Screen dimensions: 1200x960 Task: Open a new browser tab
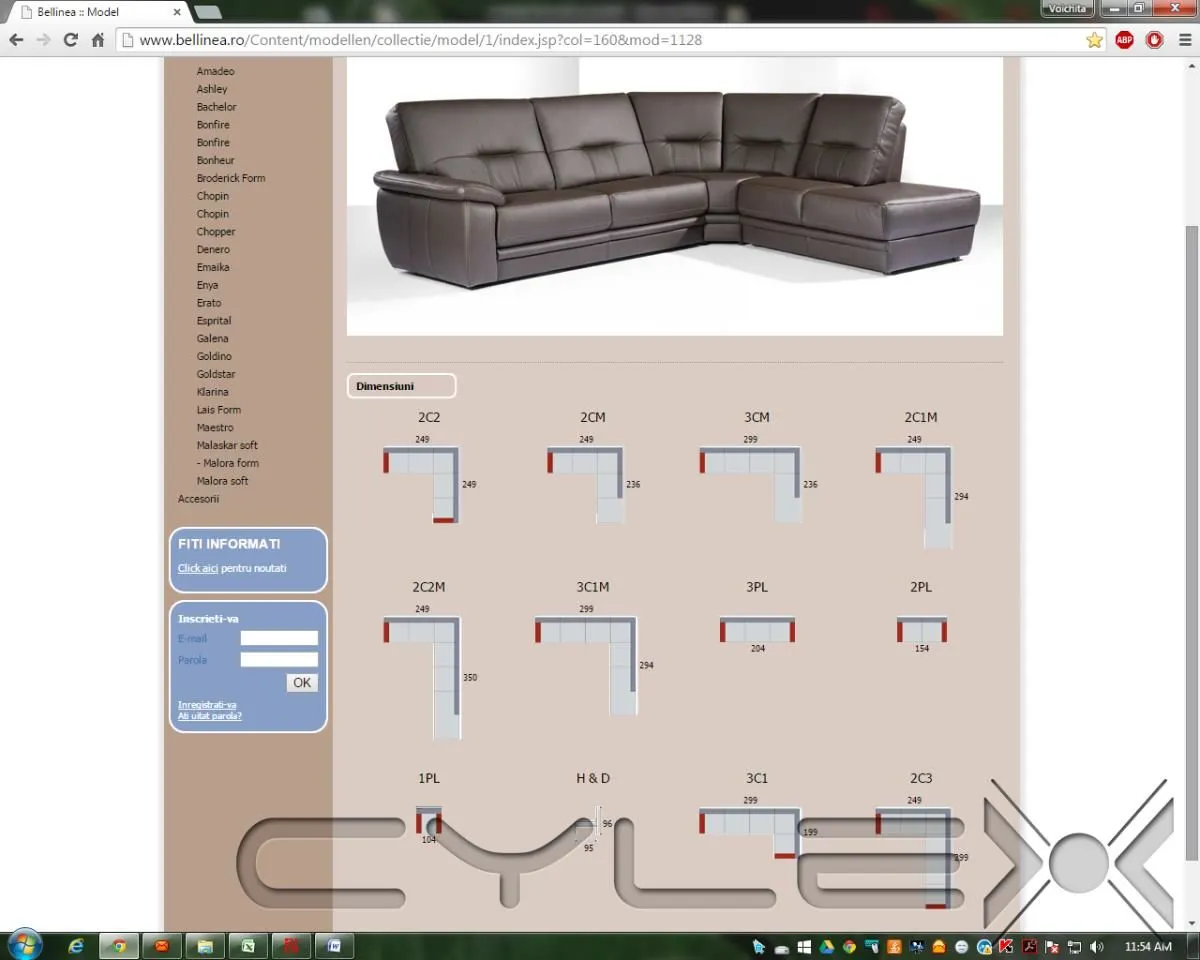[207, 12]
